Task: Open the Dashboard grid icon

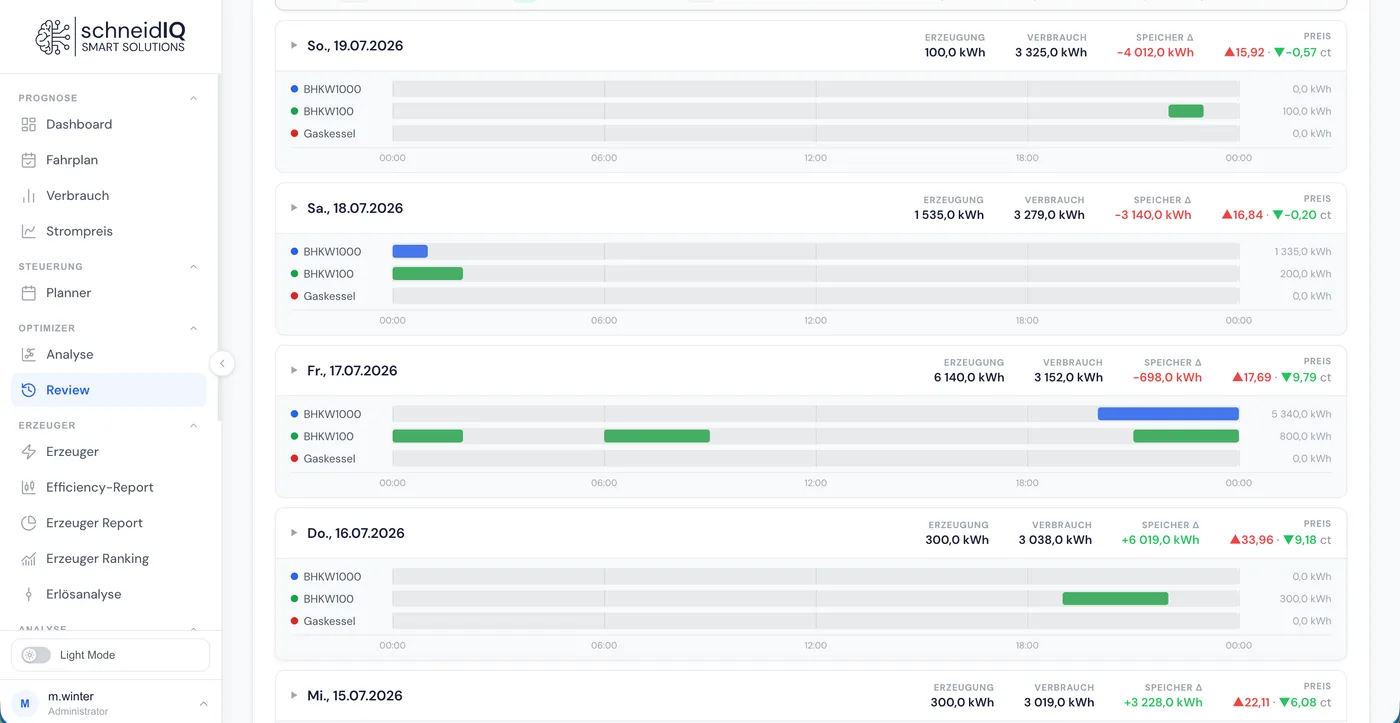Action: pos(29,124)
